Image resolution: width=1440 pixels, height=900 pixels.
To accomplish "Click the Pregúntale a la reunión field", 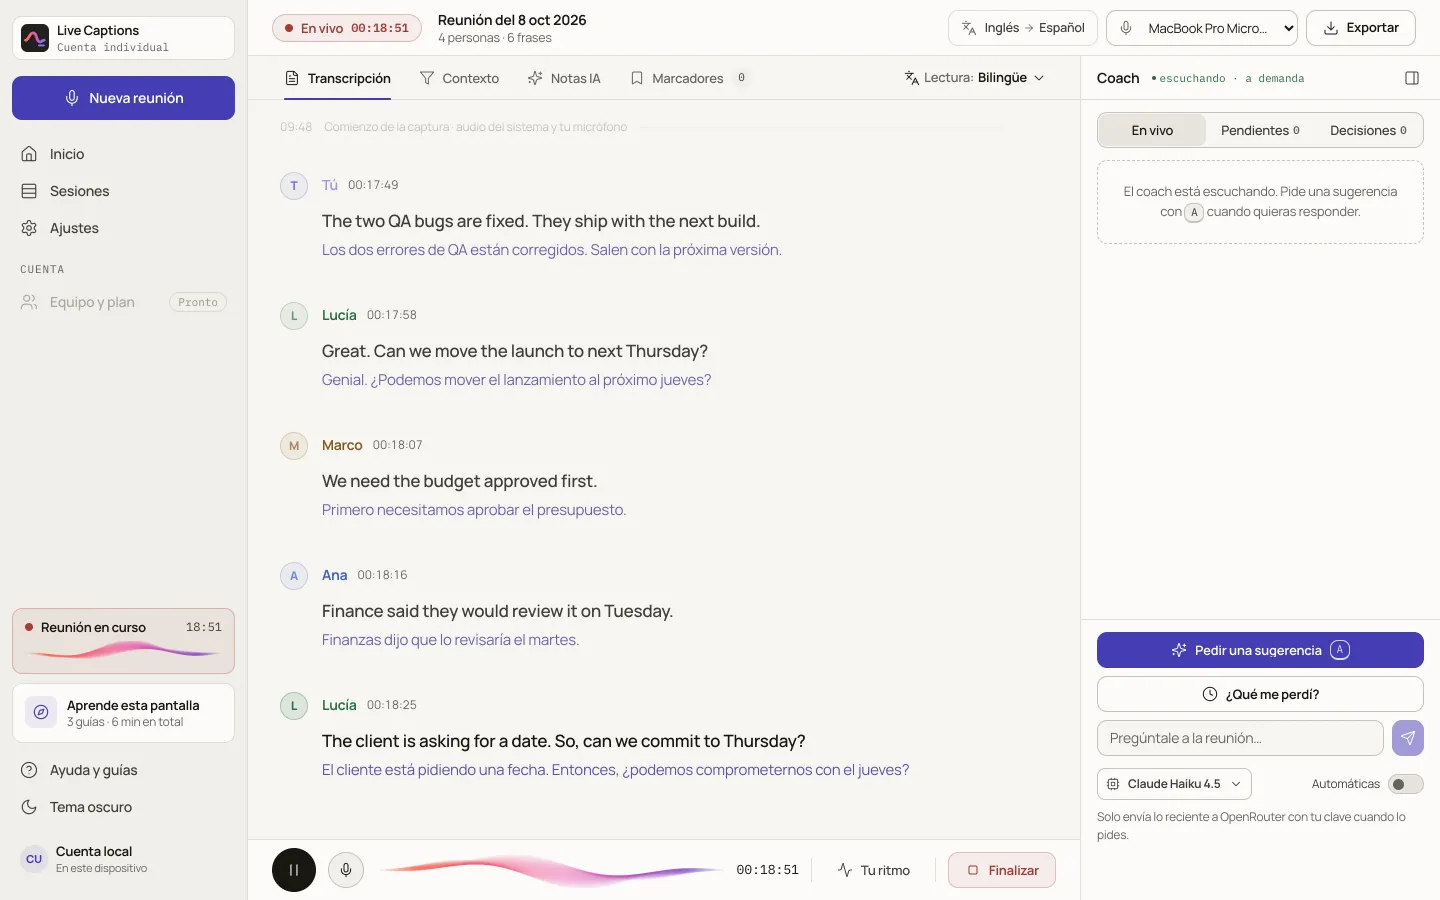I will [x=1240, y=738].
